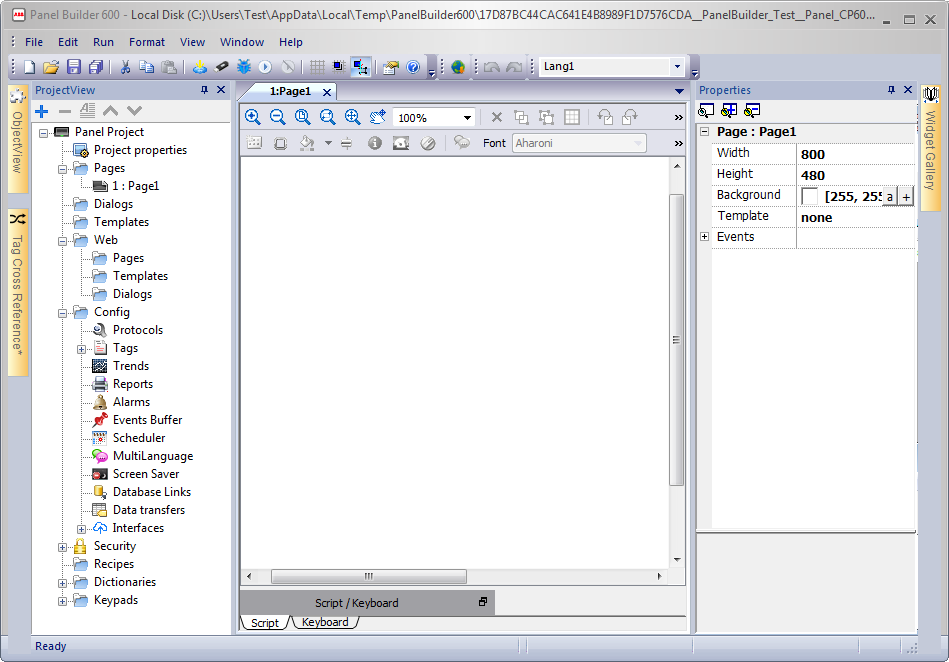
Task: Open the Alarms editor in project tree
Action: tap(131, 402)
